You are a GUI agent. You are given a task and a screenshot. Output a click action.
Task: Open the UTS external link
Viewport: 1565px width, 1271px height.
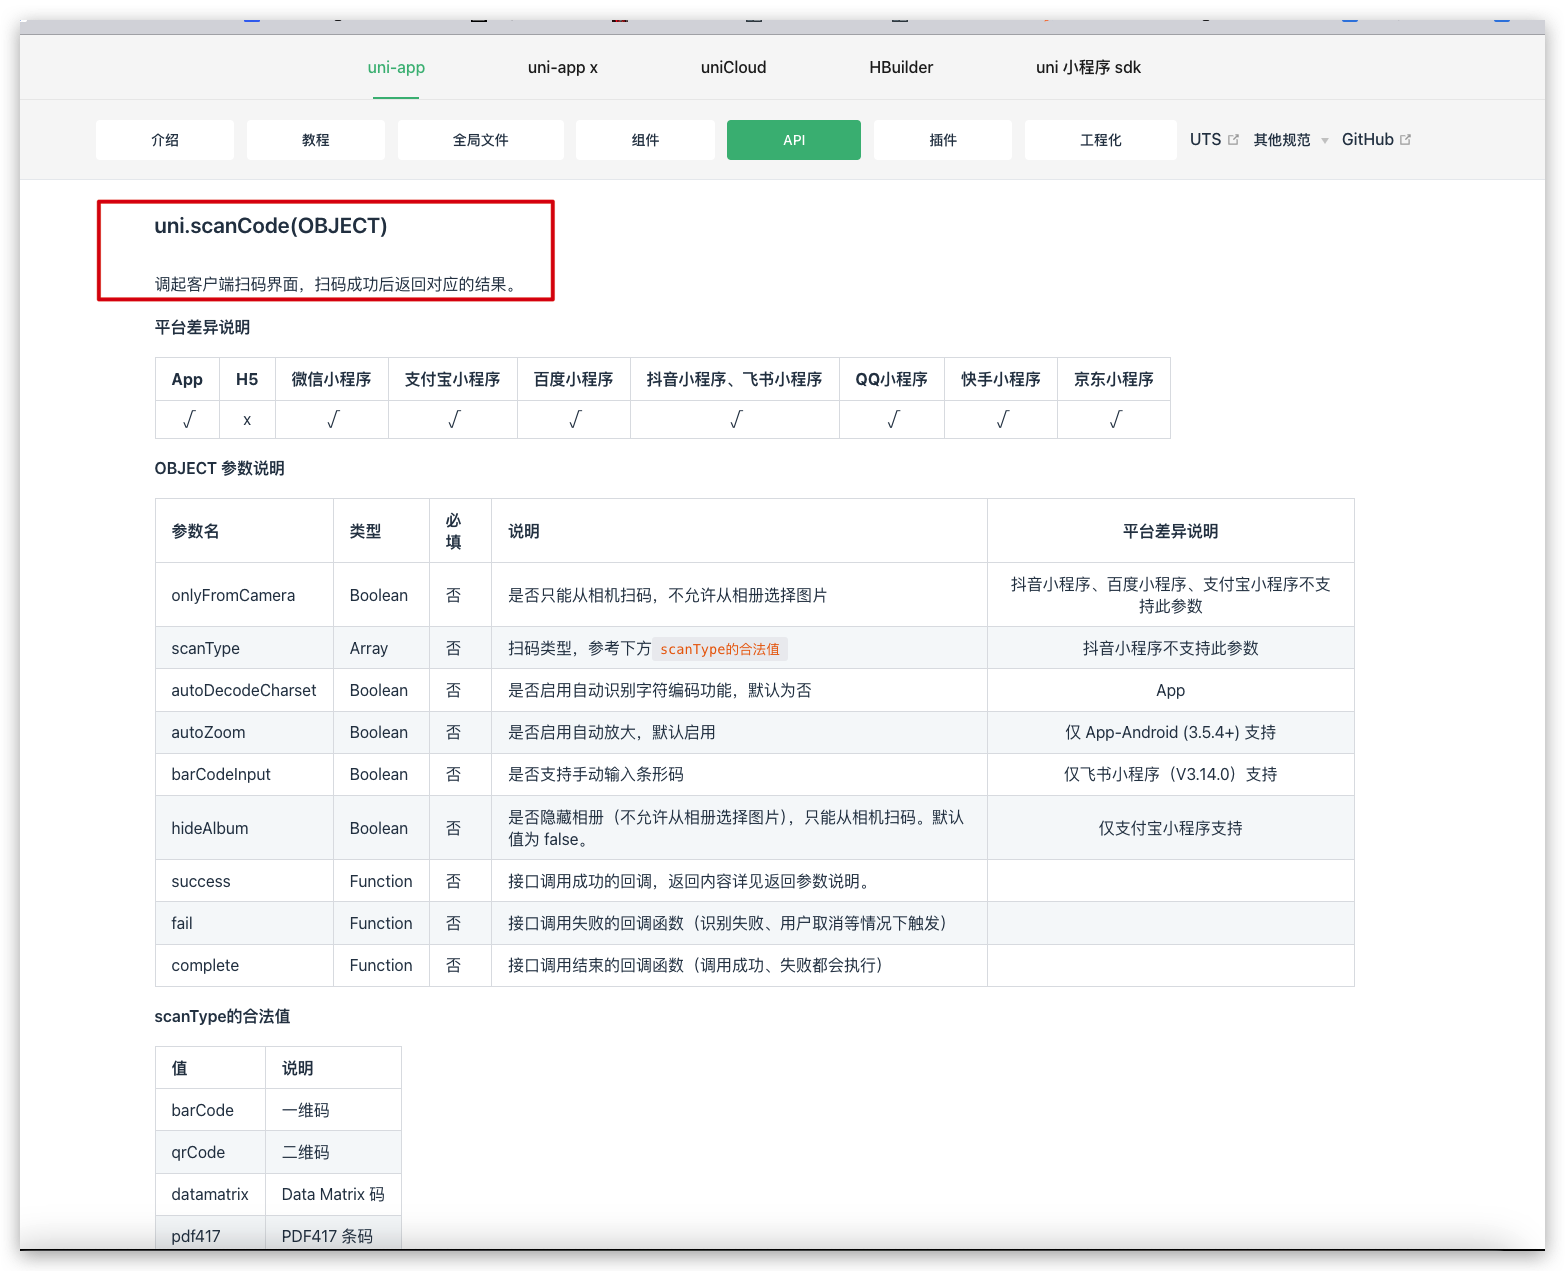pos(1205,140)
